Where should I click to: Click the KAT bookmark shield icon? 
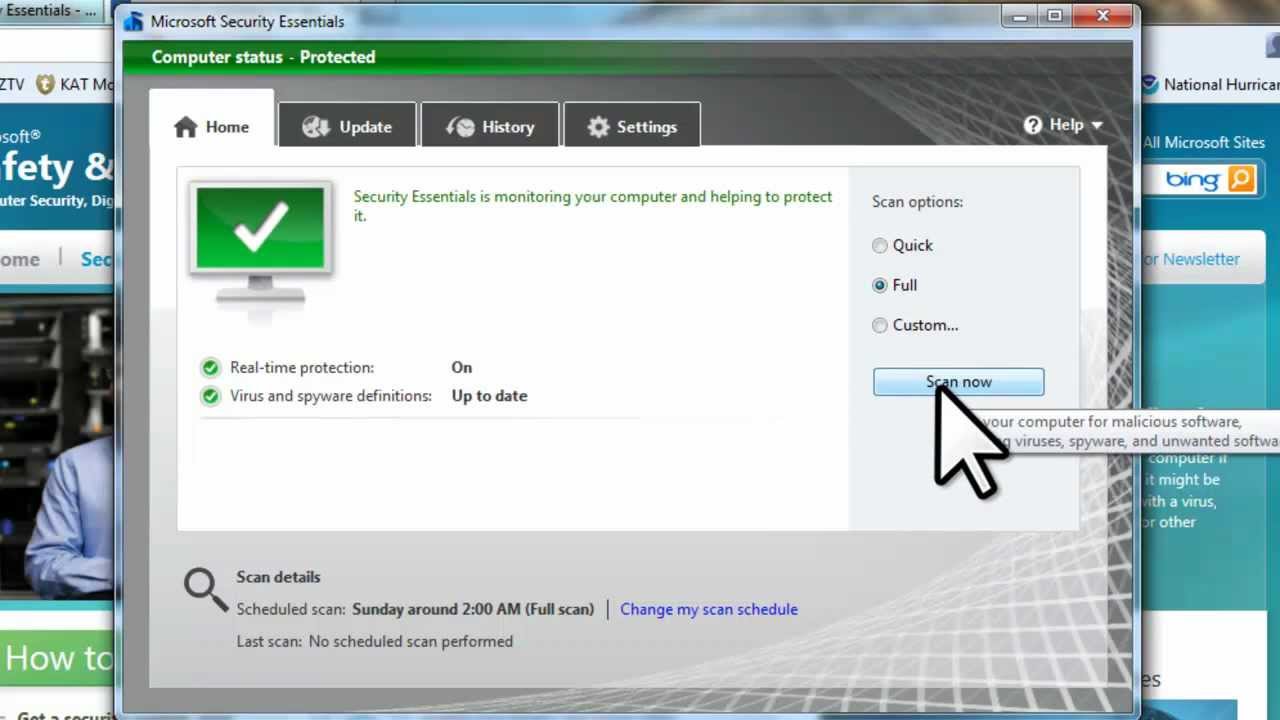click(45, 84)
